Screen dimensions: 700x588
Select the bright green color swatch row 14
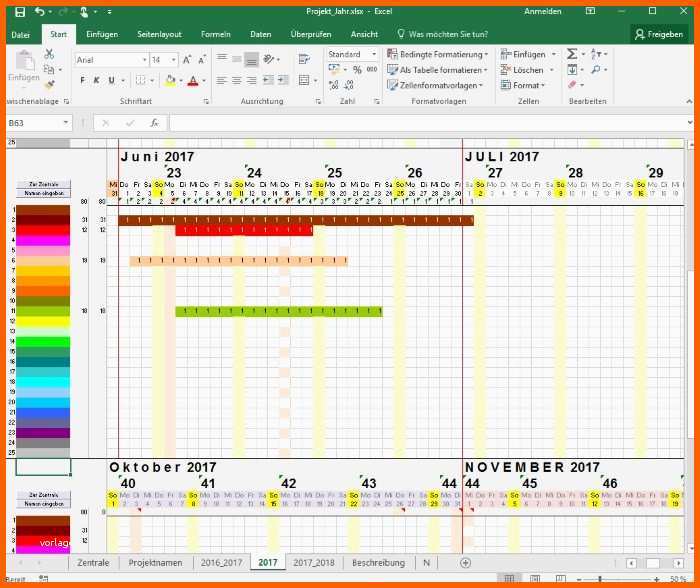point(43,342)
